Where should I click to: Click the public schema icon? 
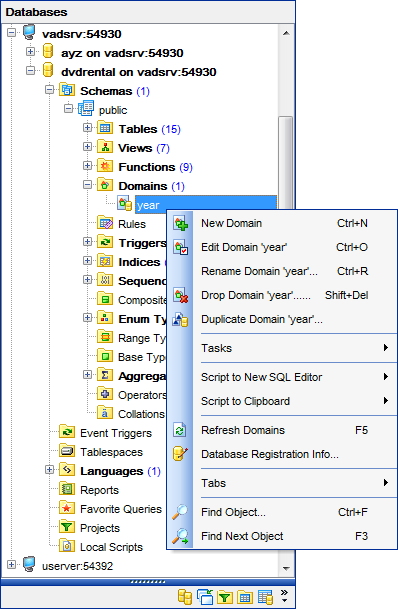pyautogui.click(x=86, y=108)
